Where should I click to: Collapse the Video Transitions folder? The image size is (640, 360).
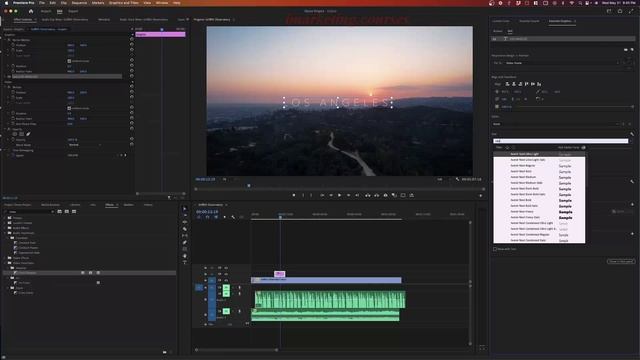point(5,263)
